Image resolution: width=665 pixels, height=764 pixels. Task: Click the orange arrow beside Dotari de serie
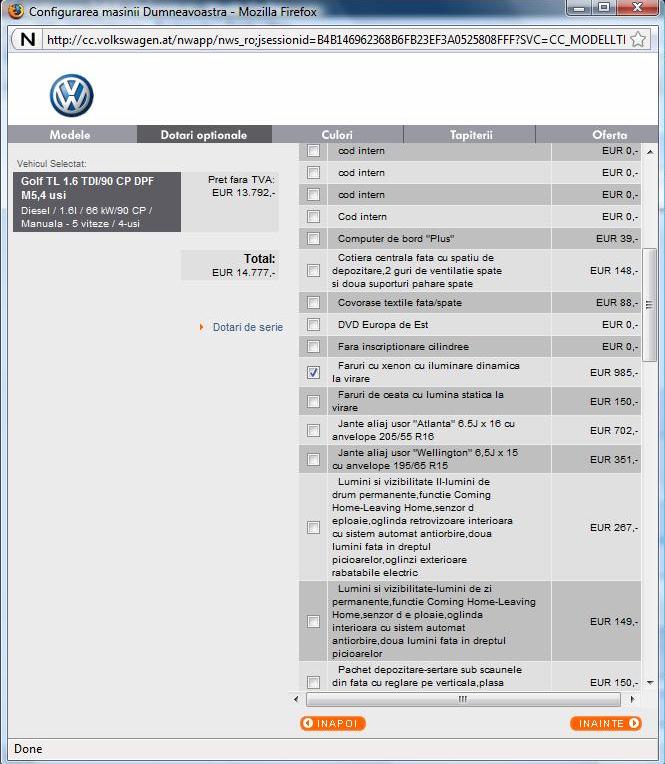click(x=201, y=327)
